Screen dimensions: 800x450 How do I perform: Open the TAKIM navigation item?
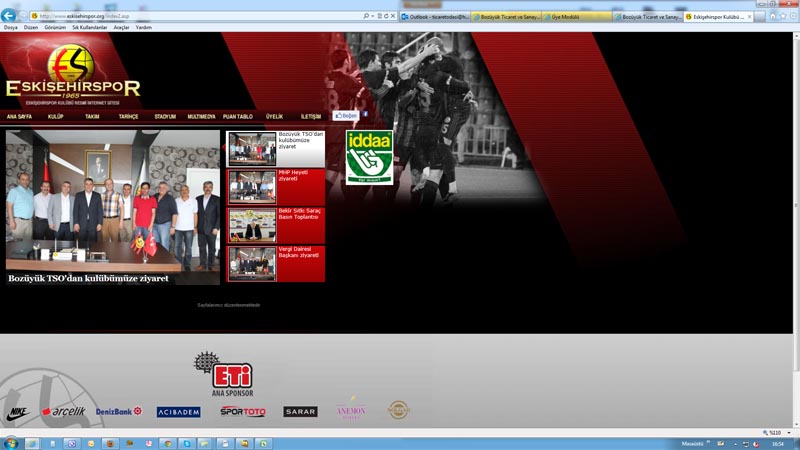point(92,117)
